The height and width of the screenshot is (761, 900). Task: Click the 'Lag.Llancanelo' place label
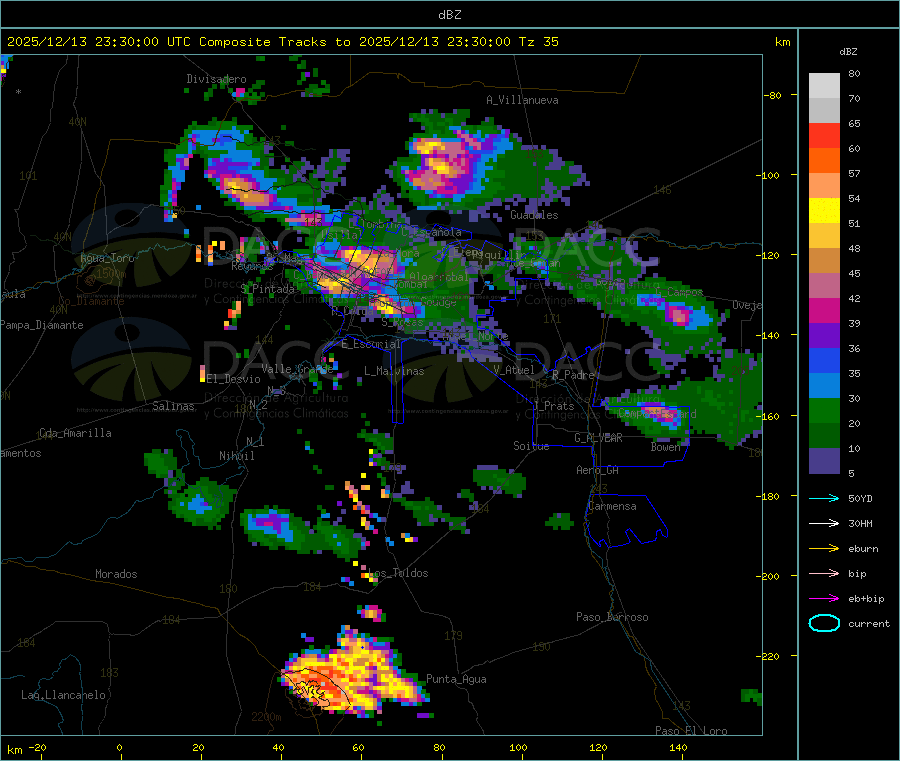(x=64, y=695)
